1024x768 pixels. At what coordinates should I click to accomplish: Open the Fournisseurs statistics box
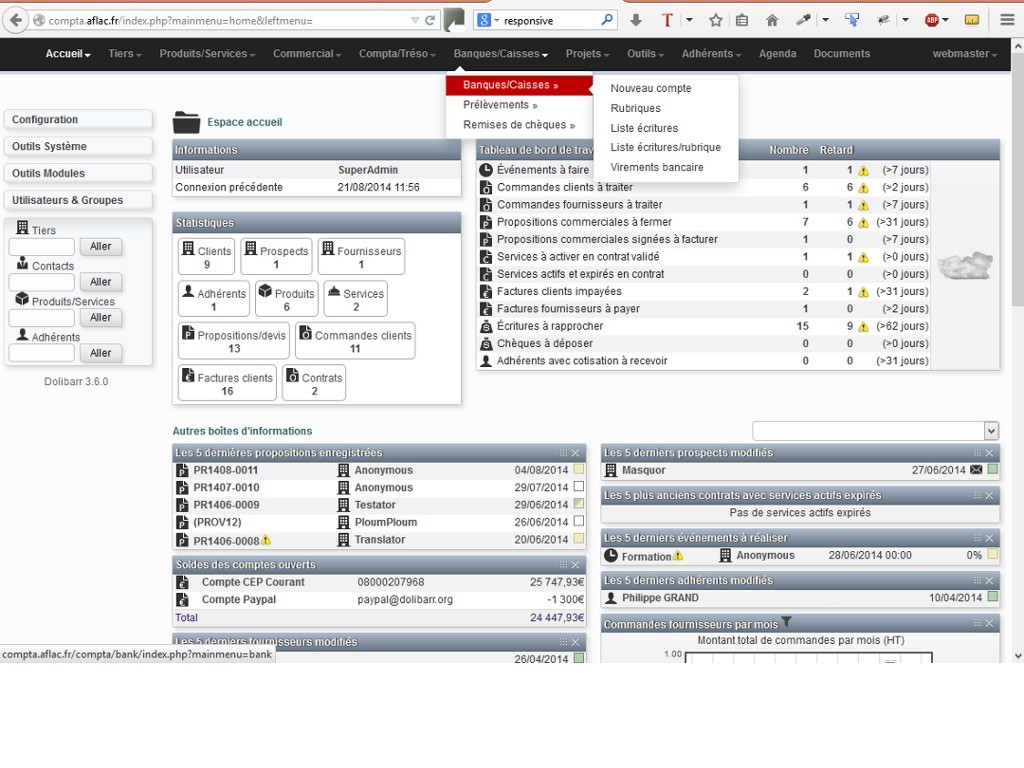point(361,256)
